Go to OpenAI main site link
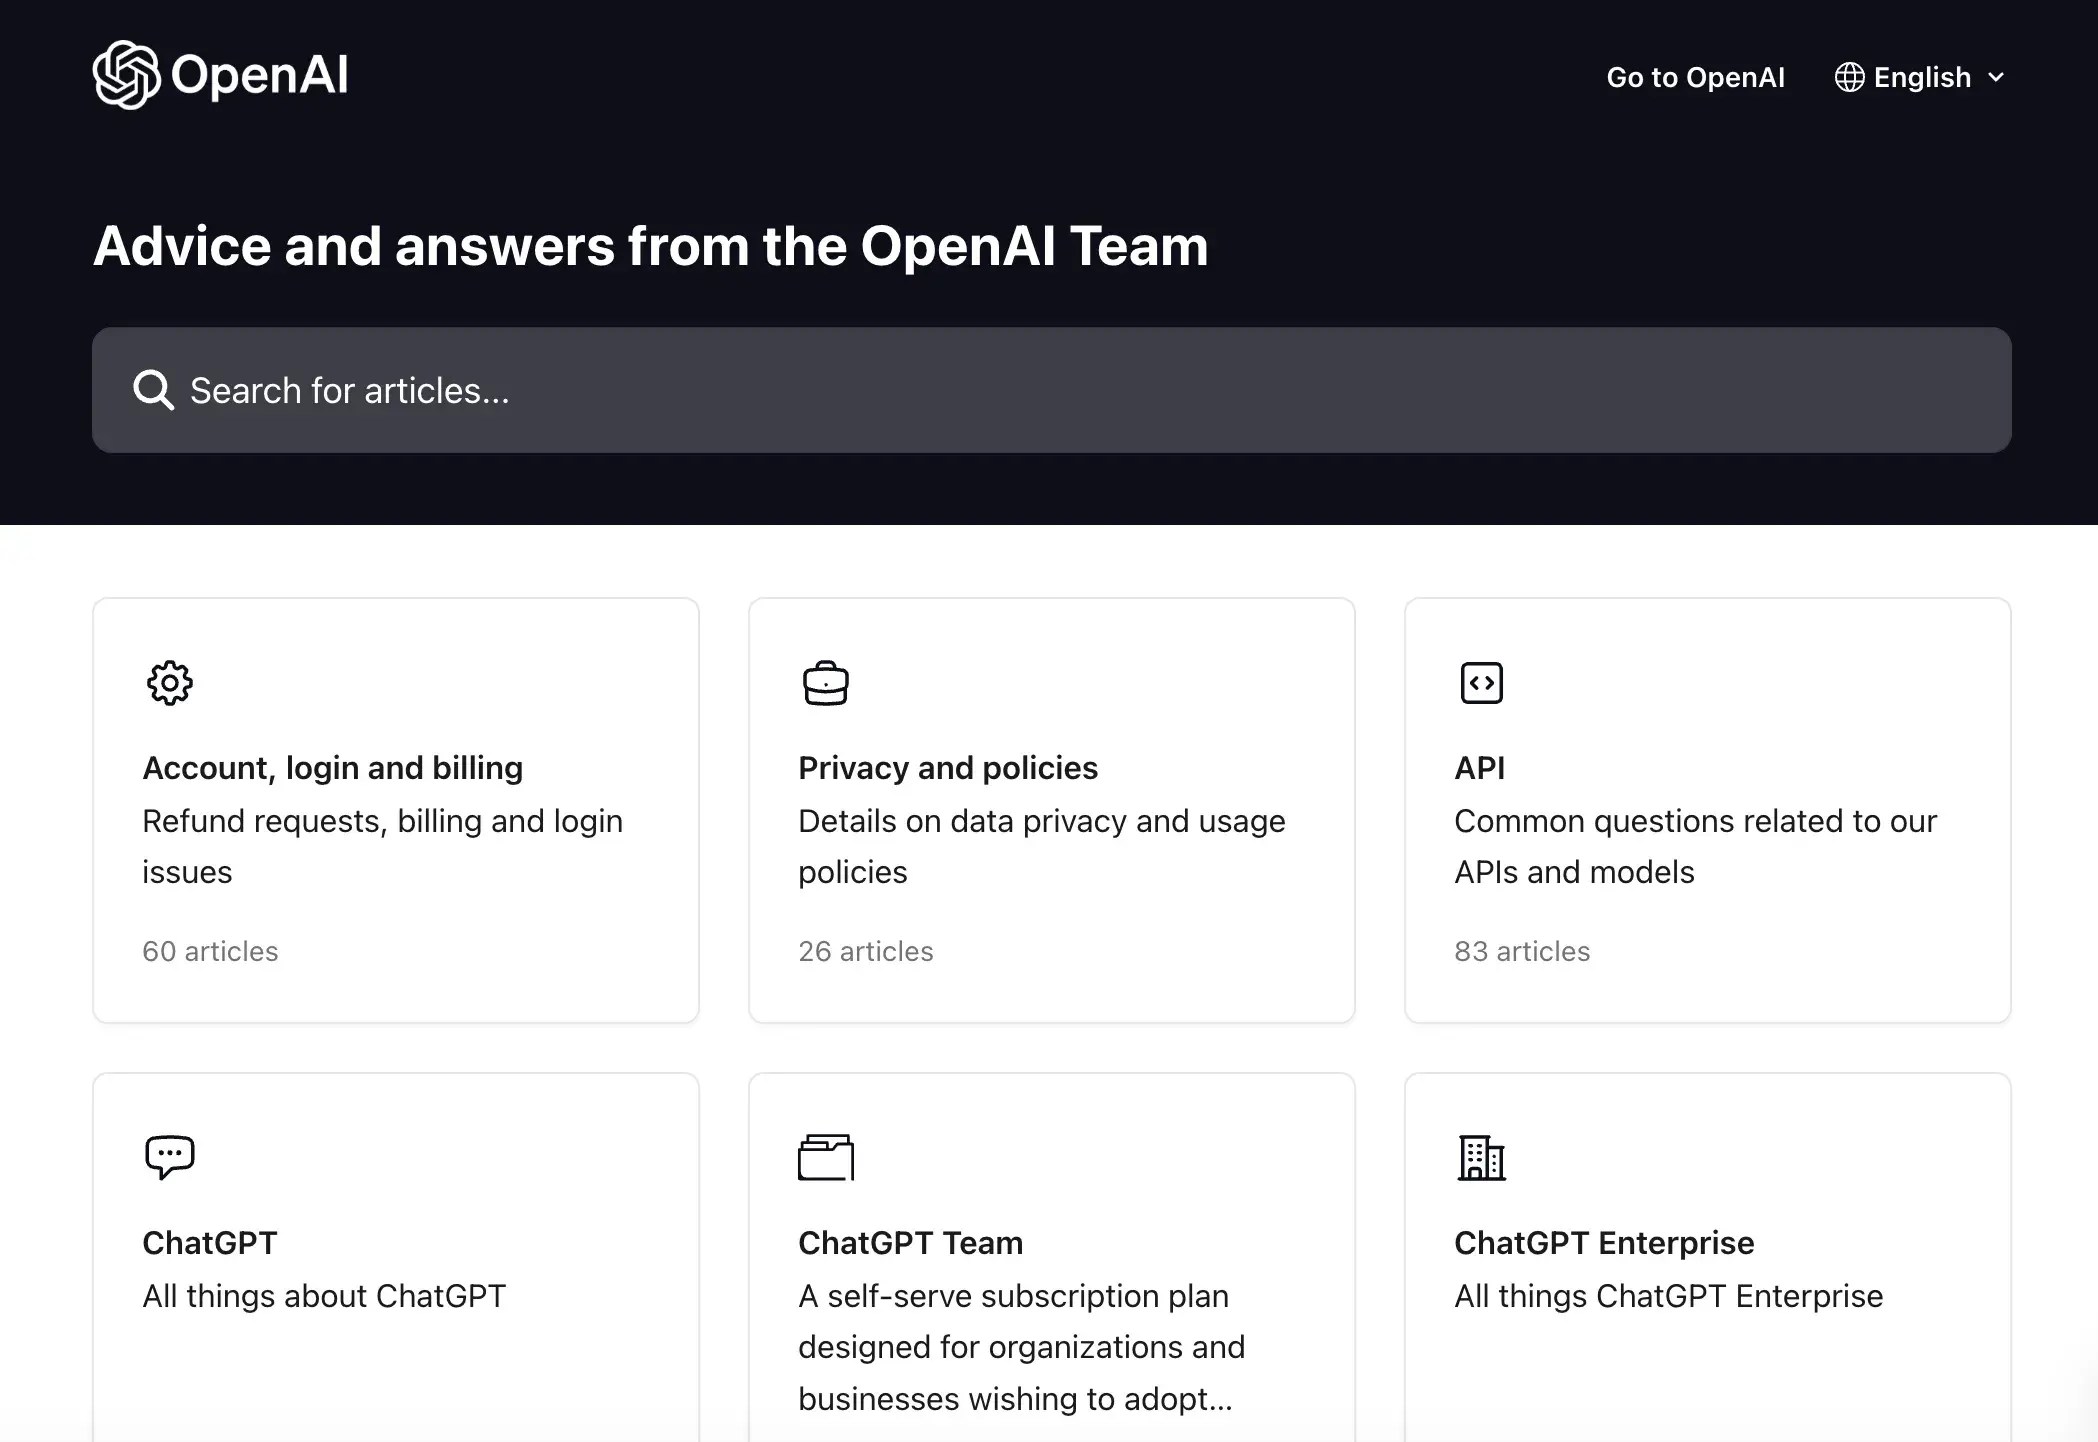The width and height of the screenshot is (2098, 1442). coord(1695,77)
